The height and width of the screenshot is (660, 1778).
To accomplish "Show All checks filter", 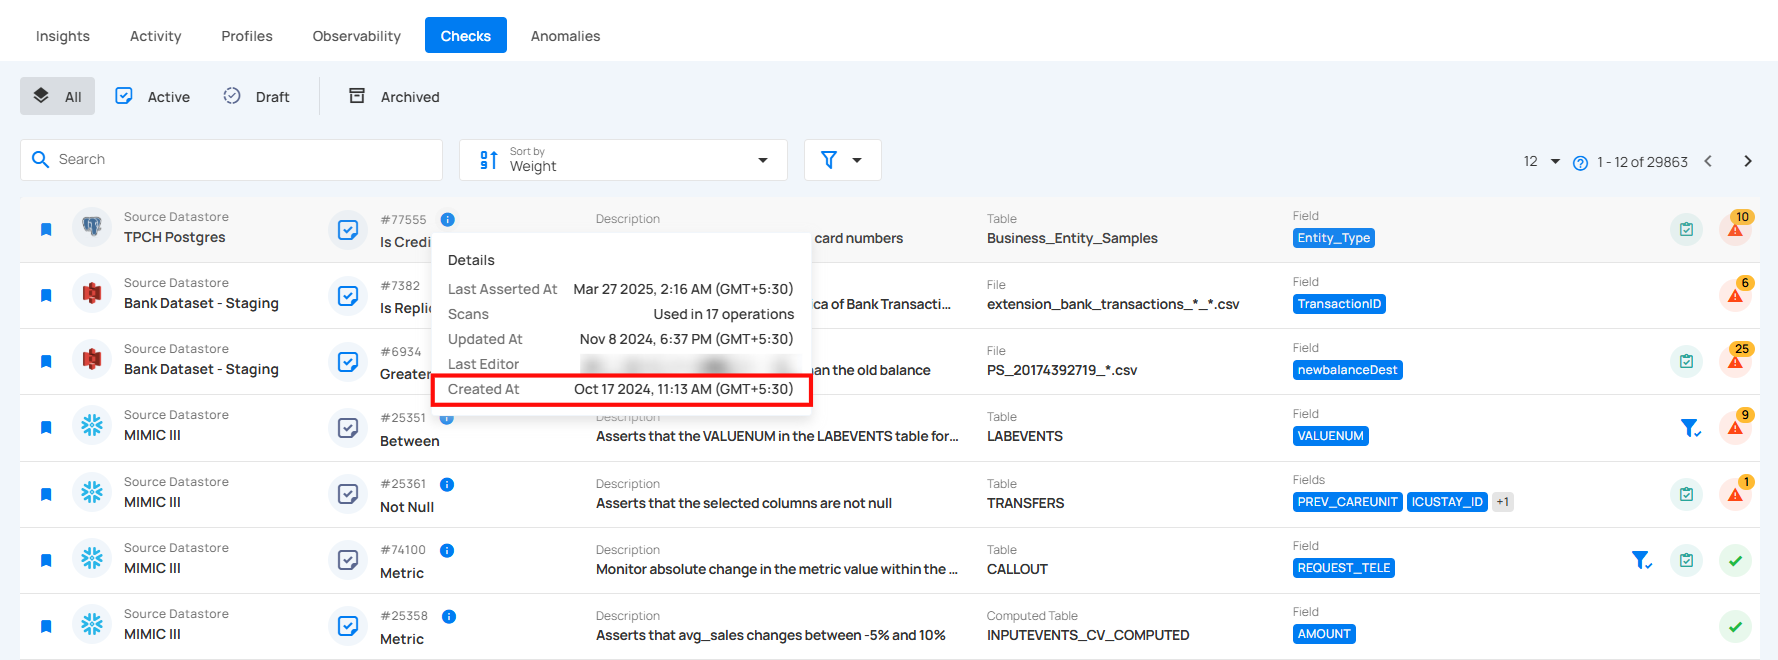I will (58, 96).
